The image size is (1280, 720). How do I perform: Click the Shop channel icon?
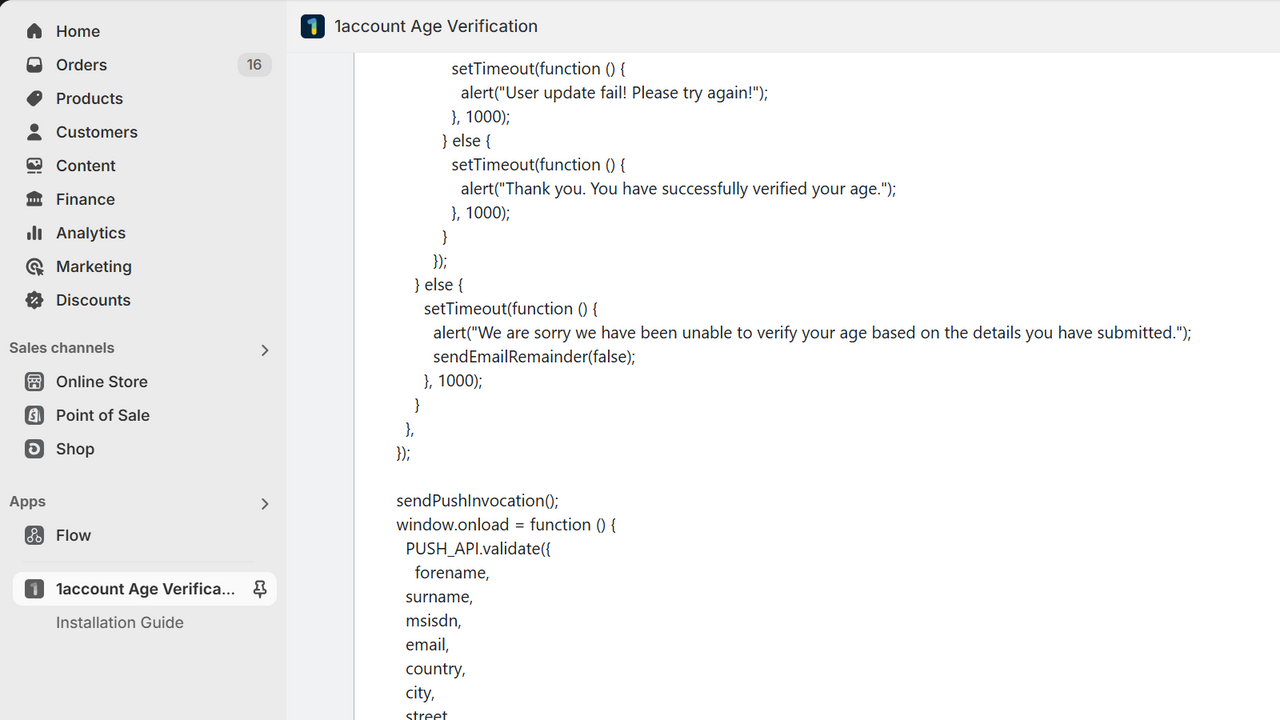coord(35,449)
